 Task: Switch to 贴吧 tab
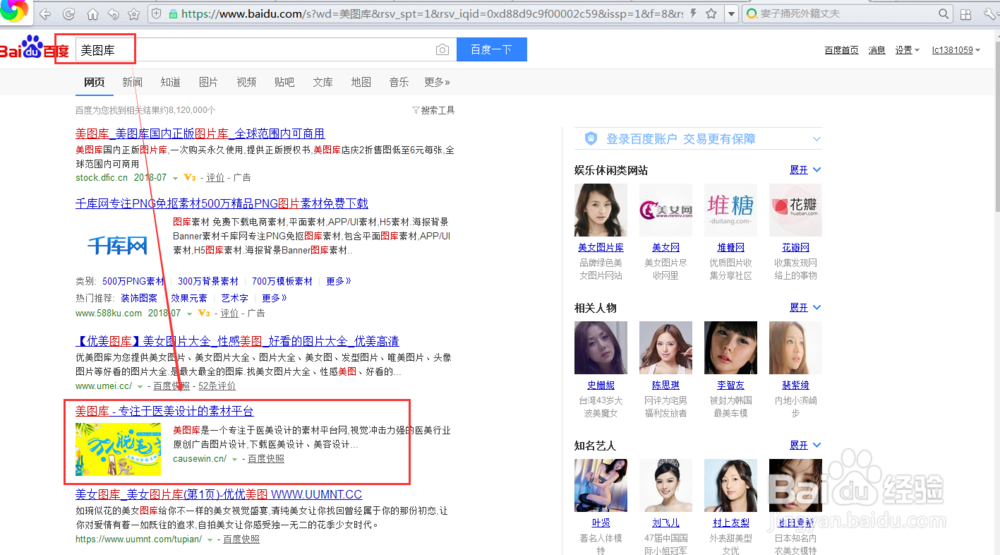pyautogui.click(x=284, y=82)
